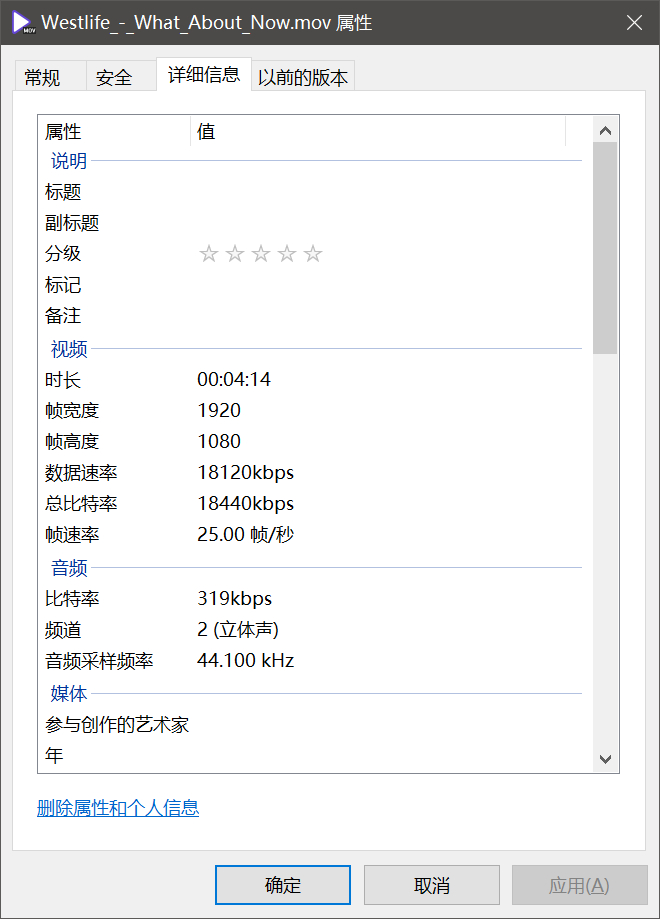Image resolution: width=660 pixels, height=919 pixels.
Task: Set rating to three stars in 分级
Action: pyautogui.click(x=261, y=254)
